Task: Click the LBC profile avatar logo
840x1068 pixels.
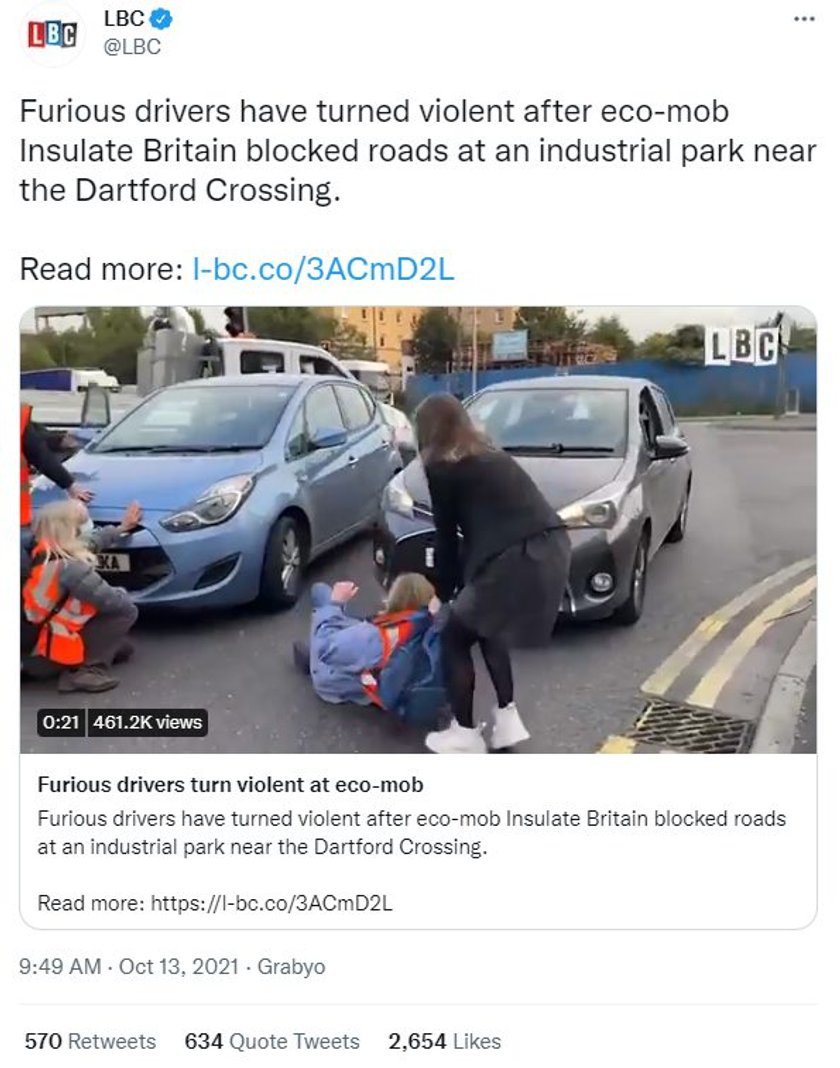Action: pos(52,34)
